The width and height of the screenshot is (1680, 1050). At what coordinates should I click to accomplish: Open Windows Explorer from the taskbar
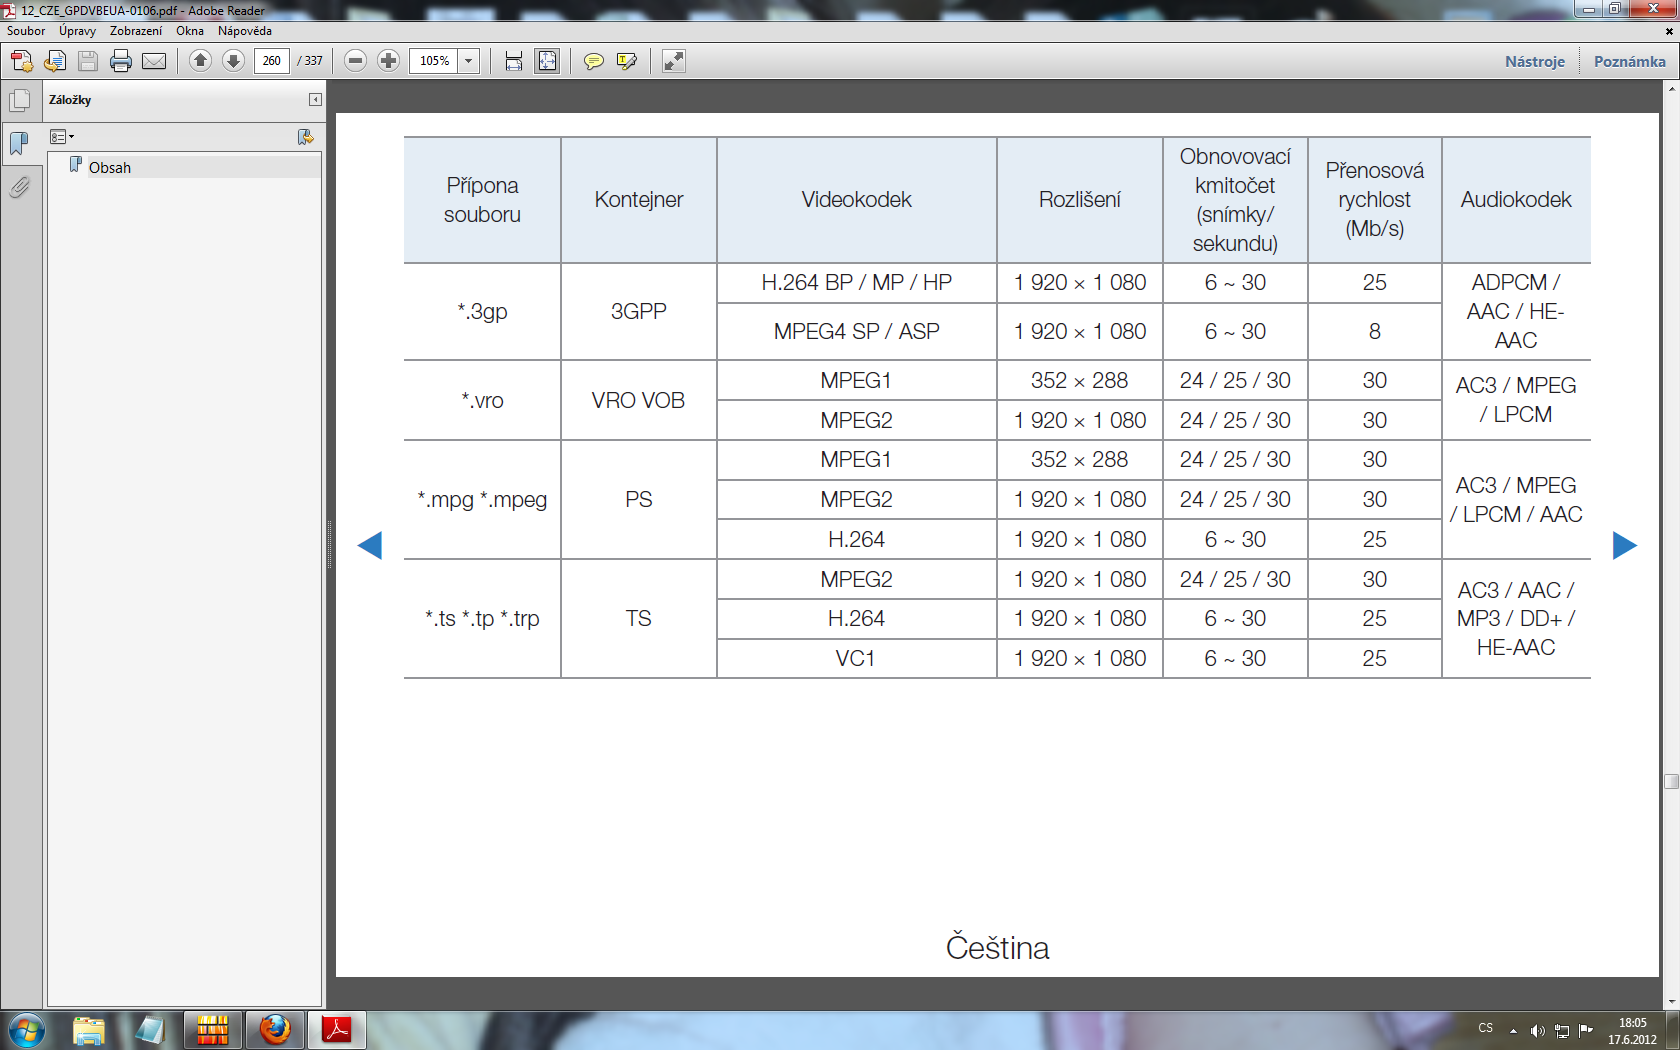[x=89, y=1030]
